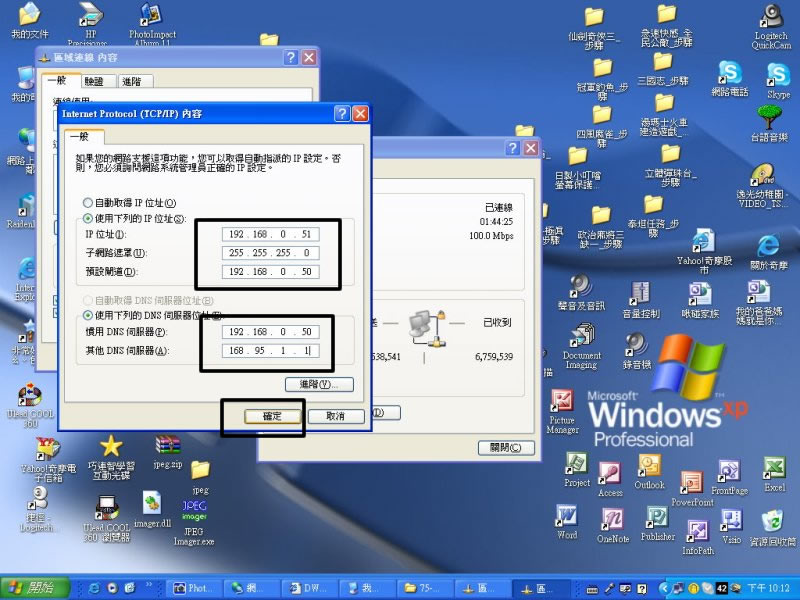The image size is (800, 600).
Task: Click the IP 位址 input field
Action: (270, 234)
